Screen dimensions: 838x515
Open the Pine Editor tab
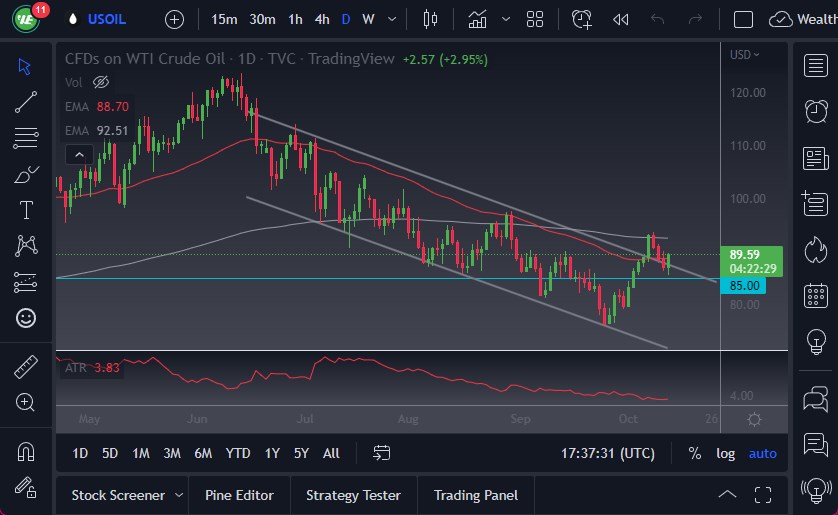tap(239, 495)
